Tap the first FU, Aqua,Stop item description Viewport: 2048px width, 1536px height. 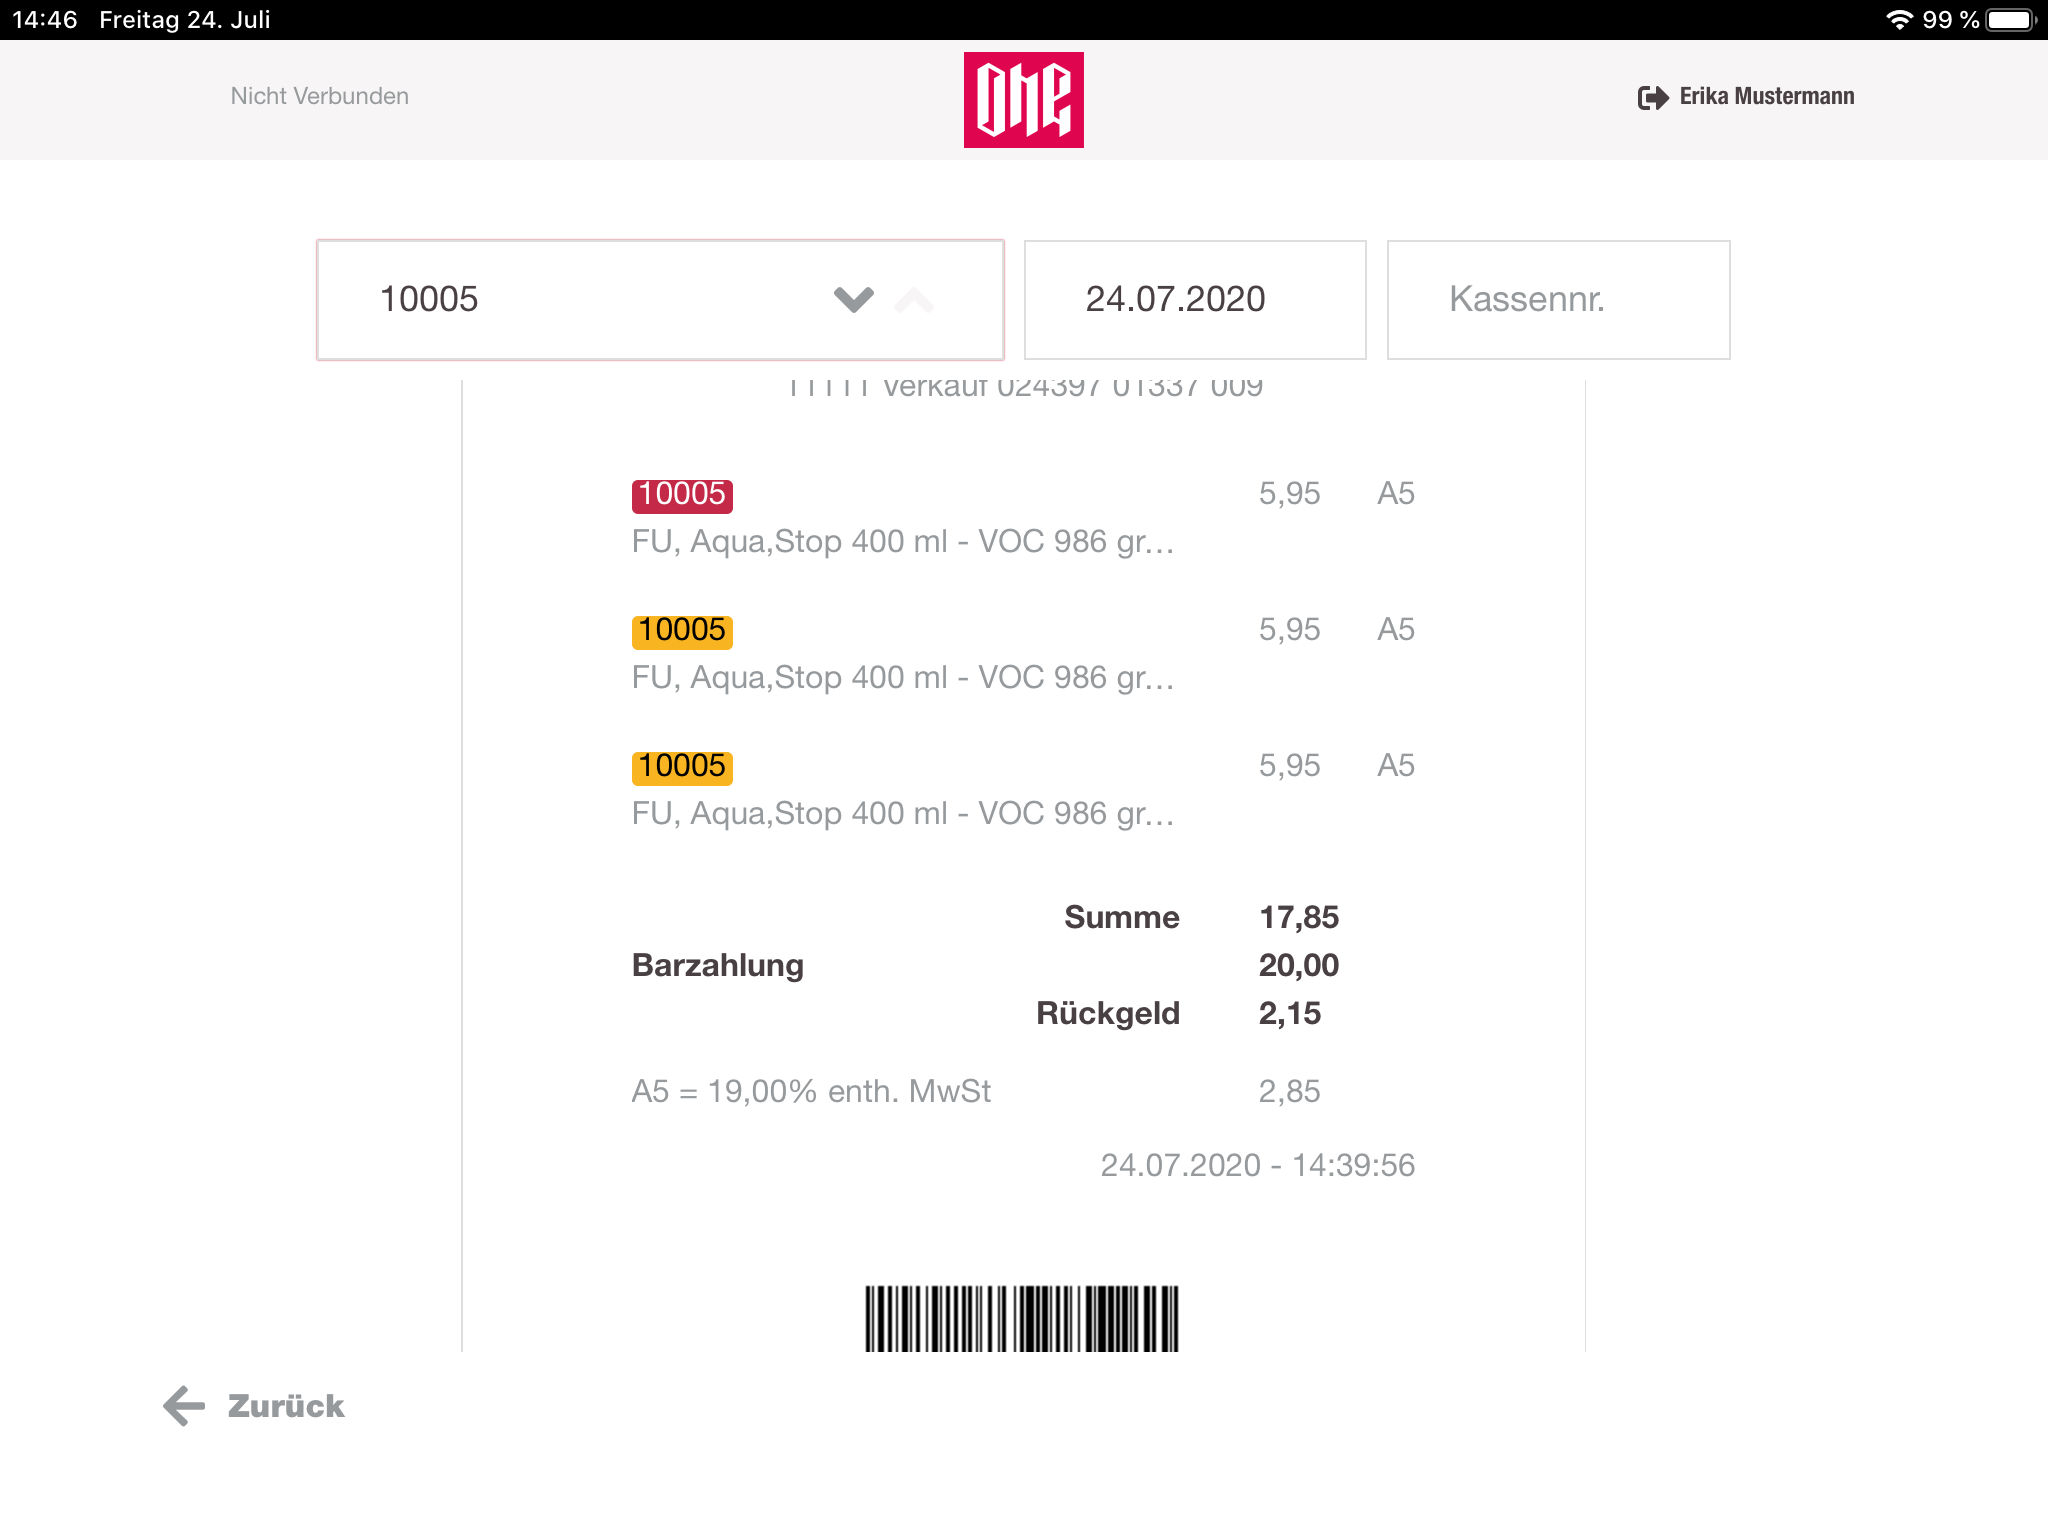[x=903, y=542]
